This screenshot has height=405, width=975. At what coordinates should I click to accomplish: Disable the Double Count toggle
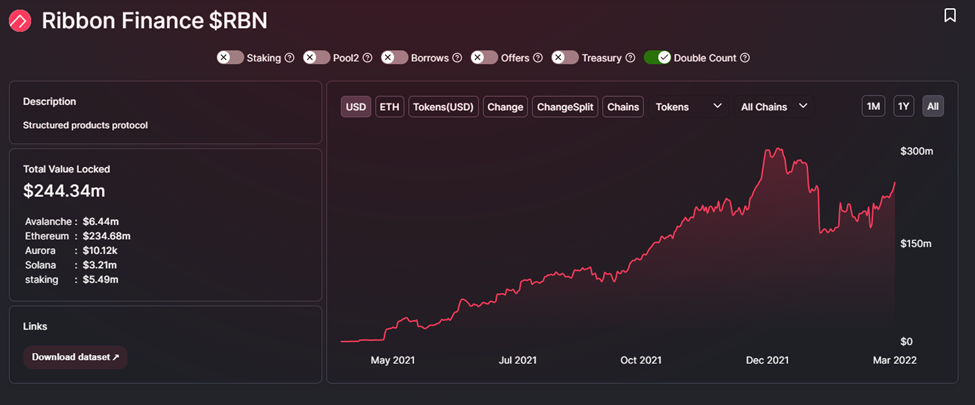click(x=657, y=58)
